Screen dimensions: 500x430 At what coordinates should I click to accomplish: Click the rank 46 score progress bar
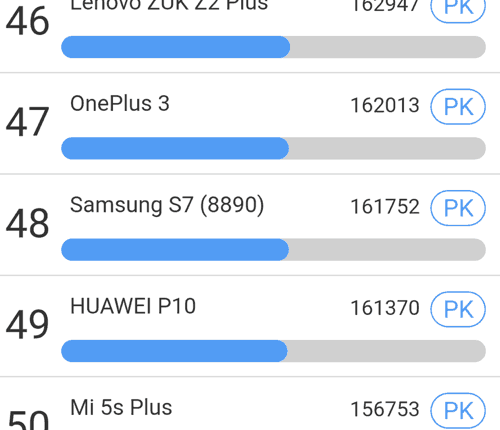[273, 47]
